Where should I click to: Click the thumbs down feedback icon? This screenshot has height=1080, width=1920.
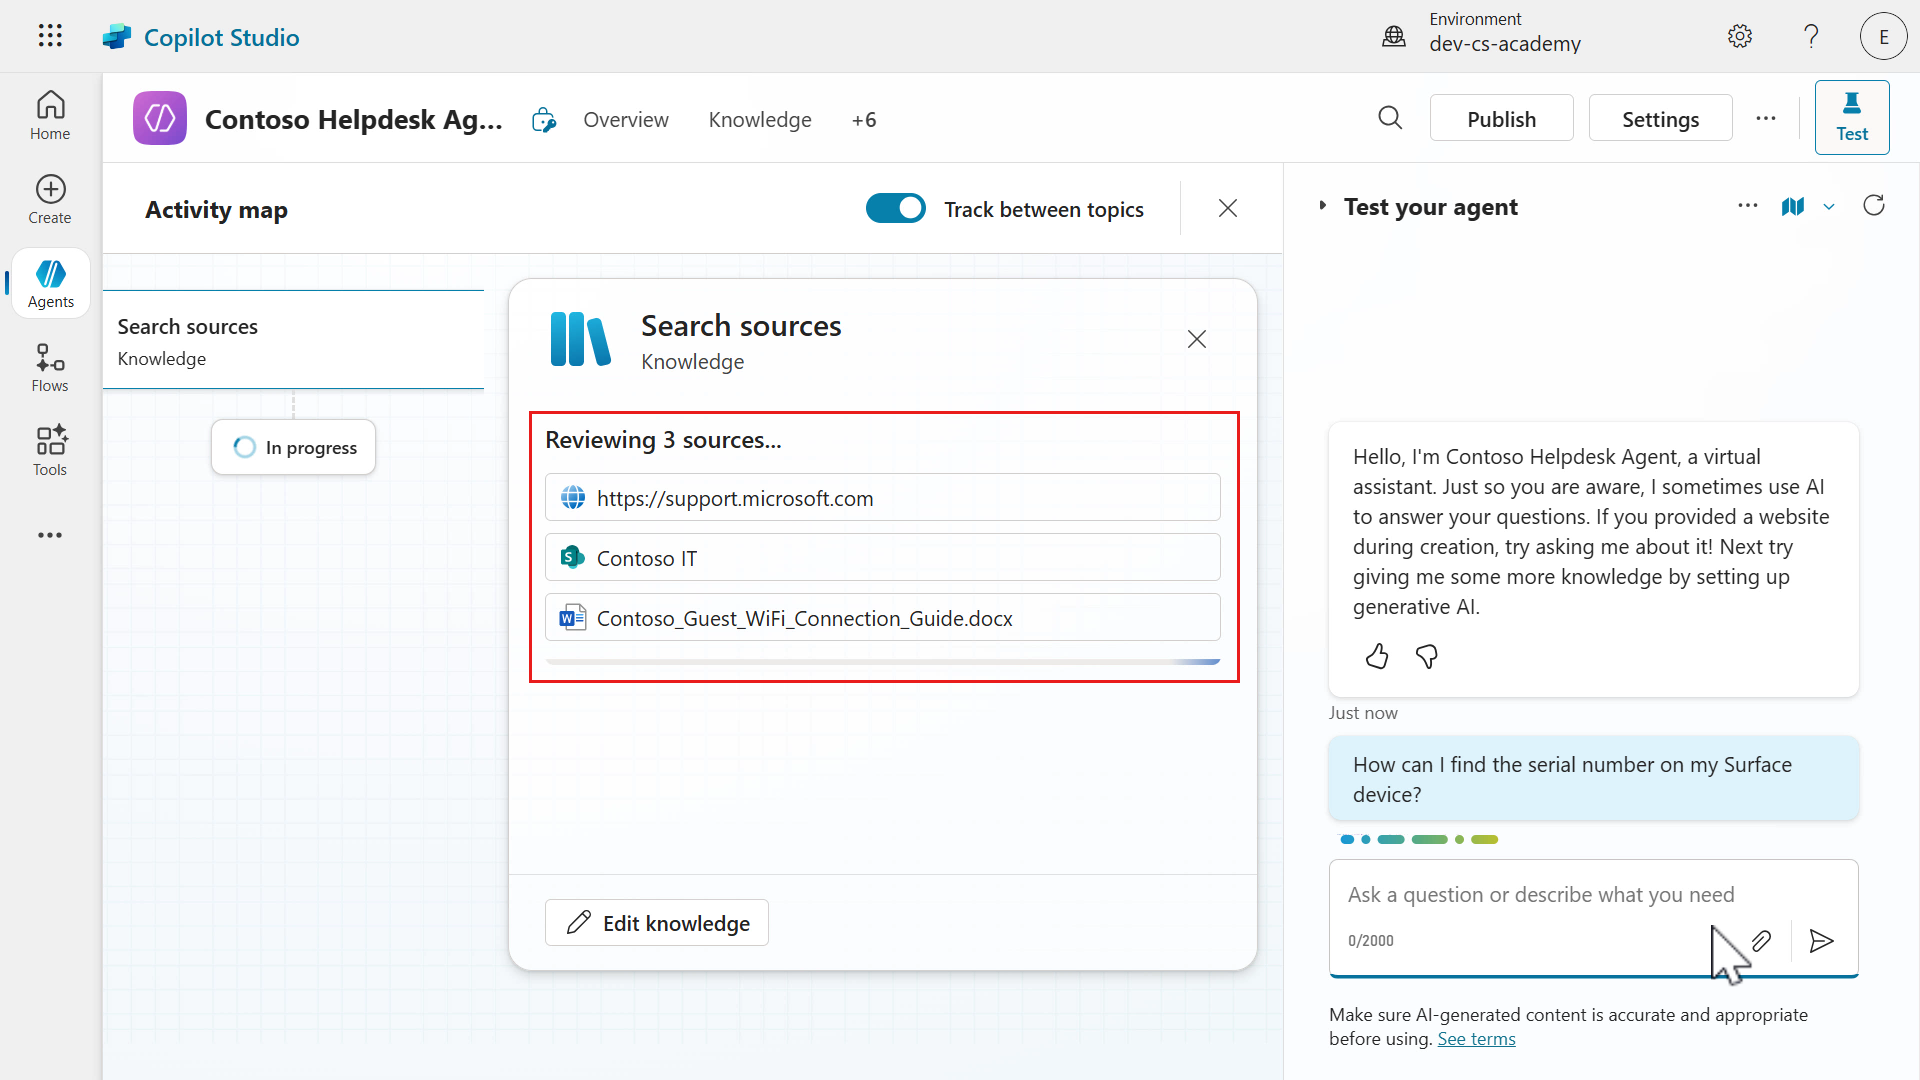pyautogui.click(x=1427, y=657)
